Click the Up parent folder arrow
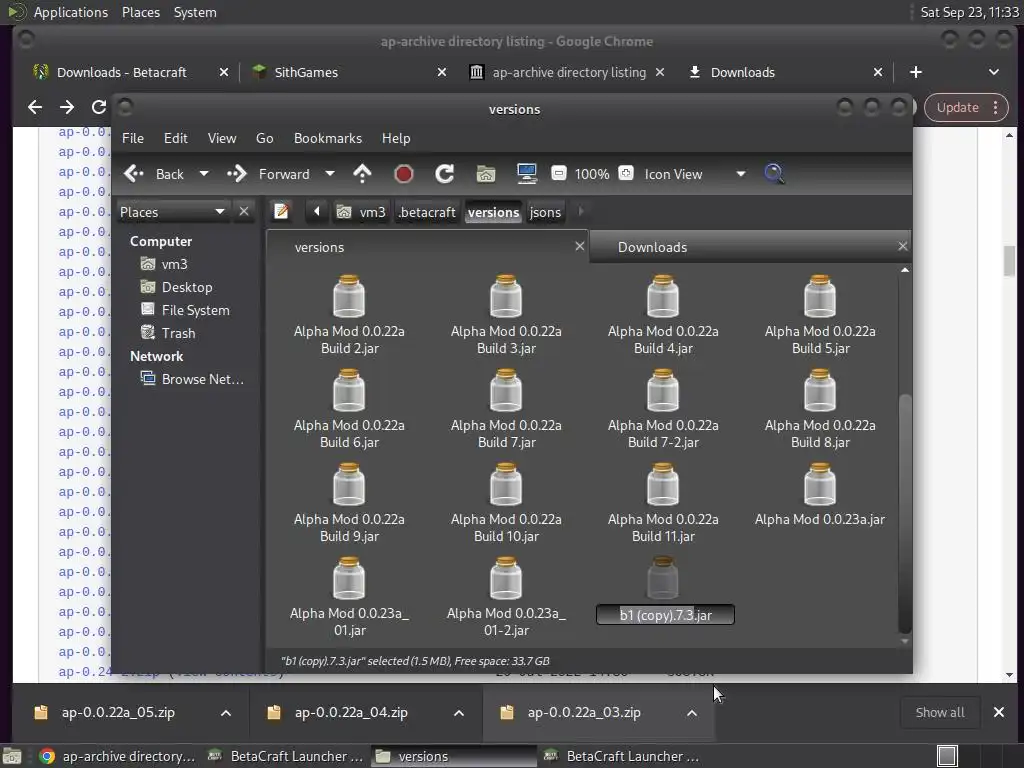The height and width of the screenshot is (768, 1024). pyautogui.click(x=362, y=174)
